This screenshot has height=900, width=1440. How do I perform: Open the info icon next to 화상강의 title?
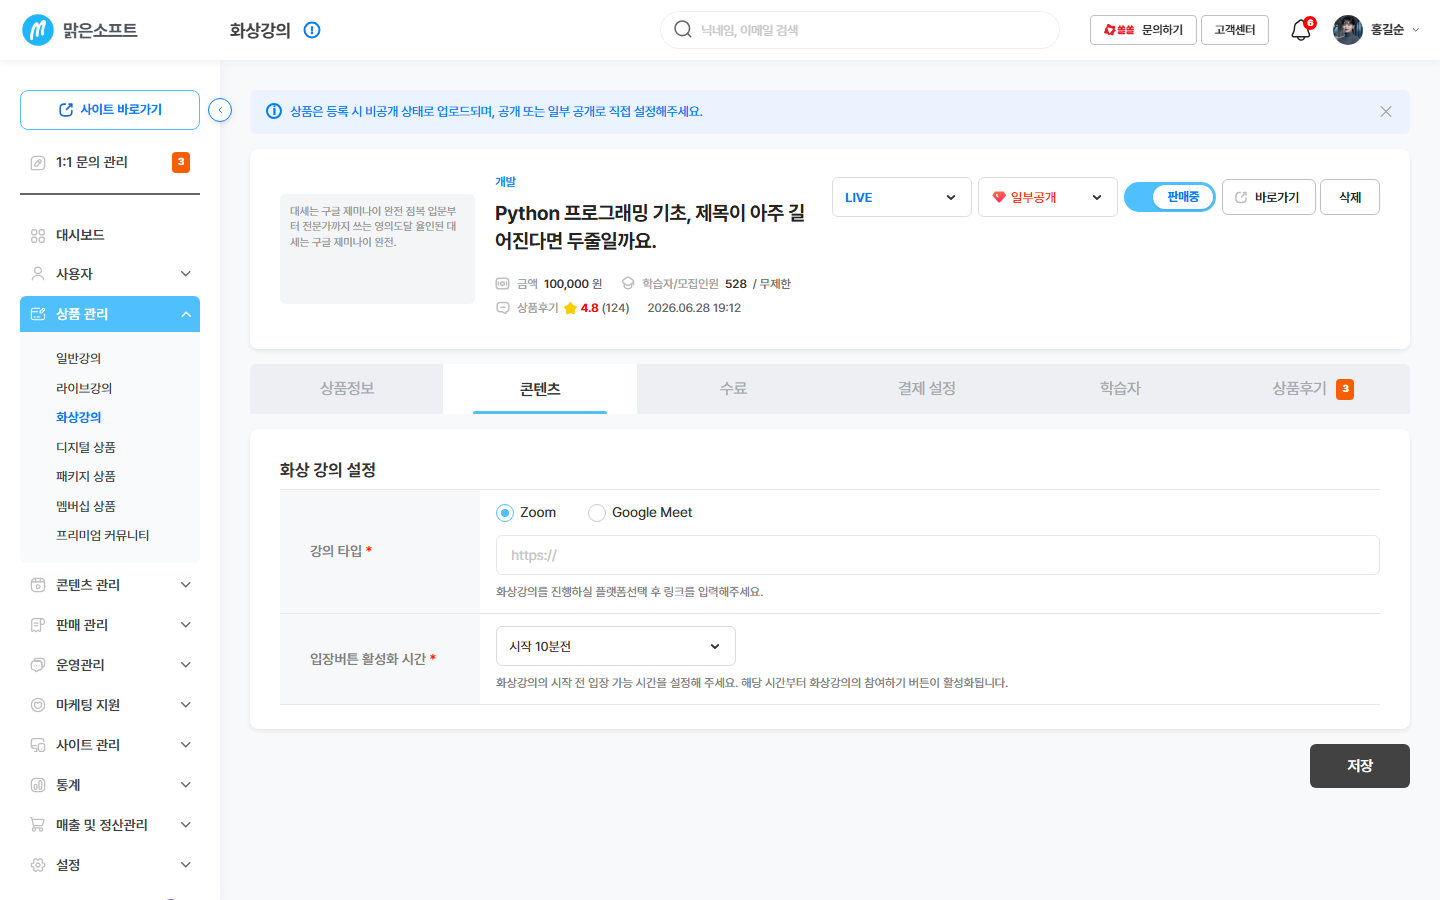pyautogui.click(x=312, y=30)
